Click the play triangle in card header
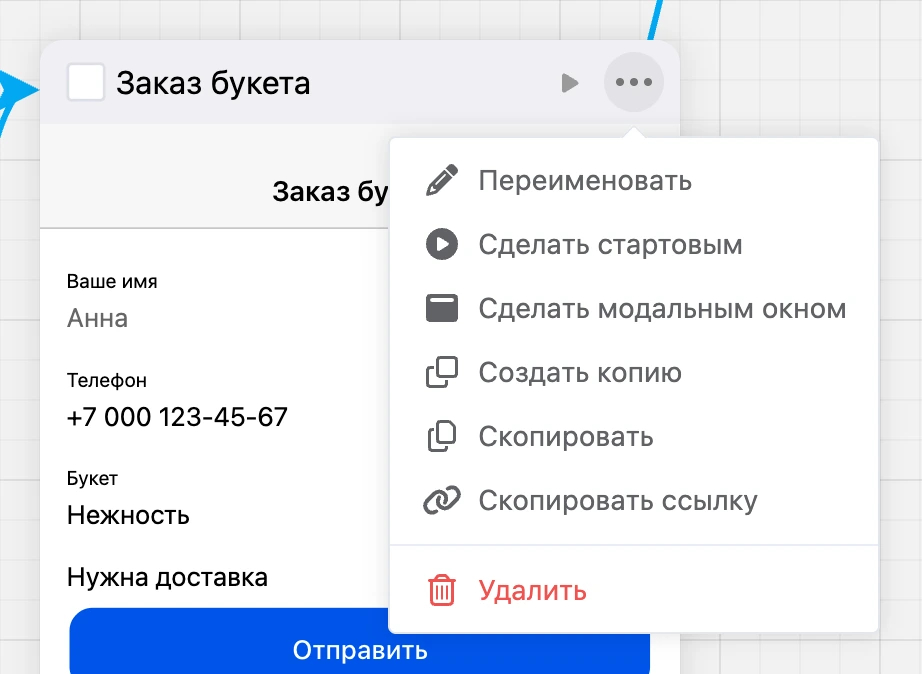 pyautogui.click(x=570, y=83)
